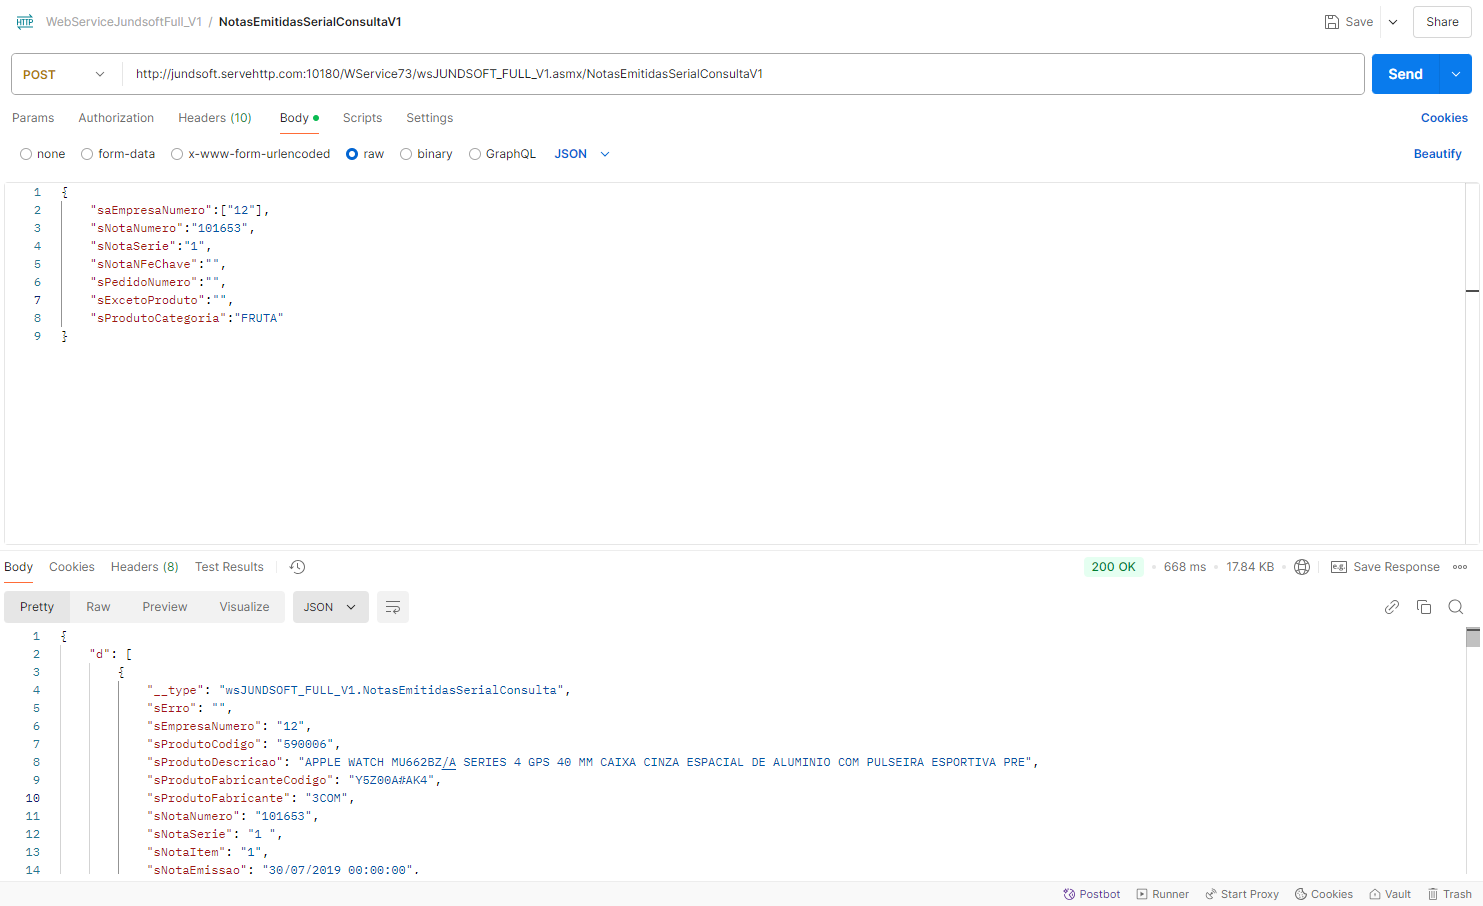Screen dimensions: 1483x906
Task: Select the GraphQL radio button
Action: click(475, 154)
